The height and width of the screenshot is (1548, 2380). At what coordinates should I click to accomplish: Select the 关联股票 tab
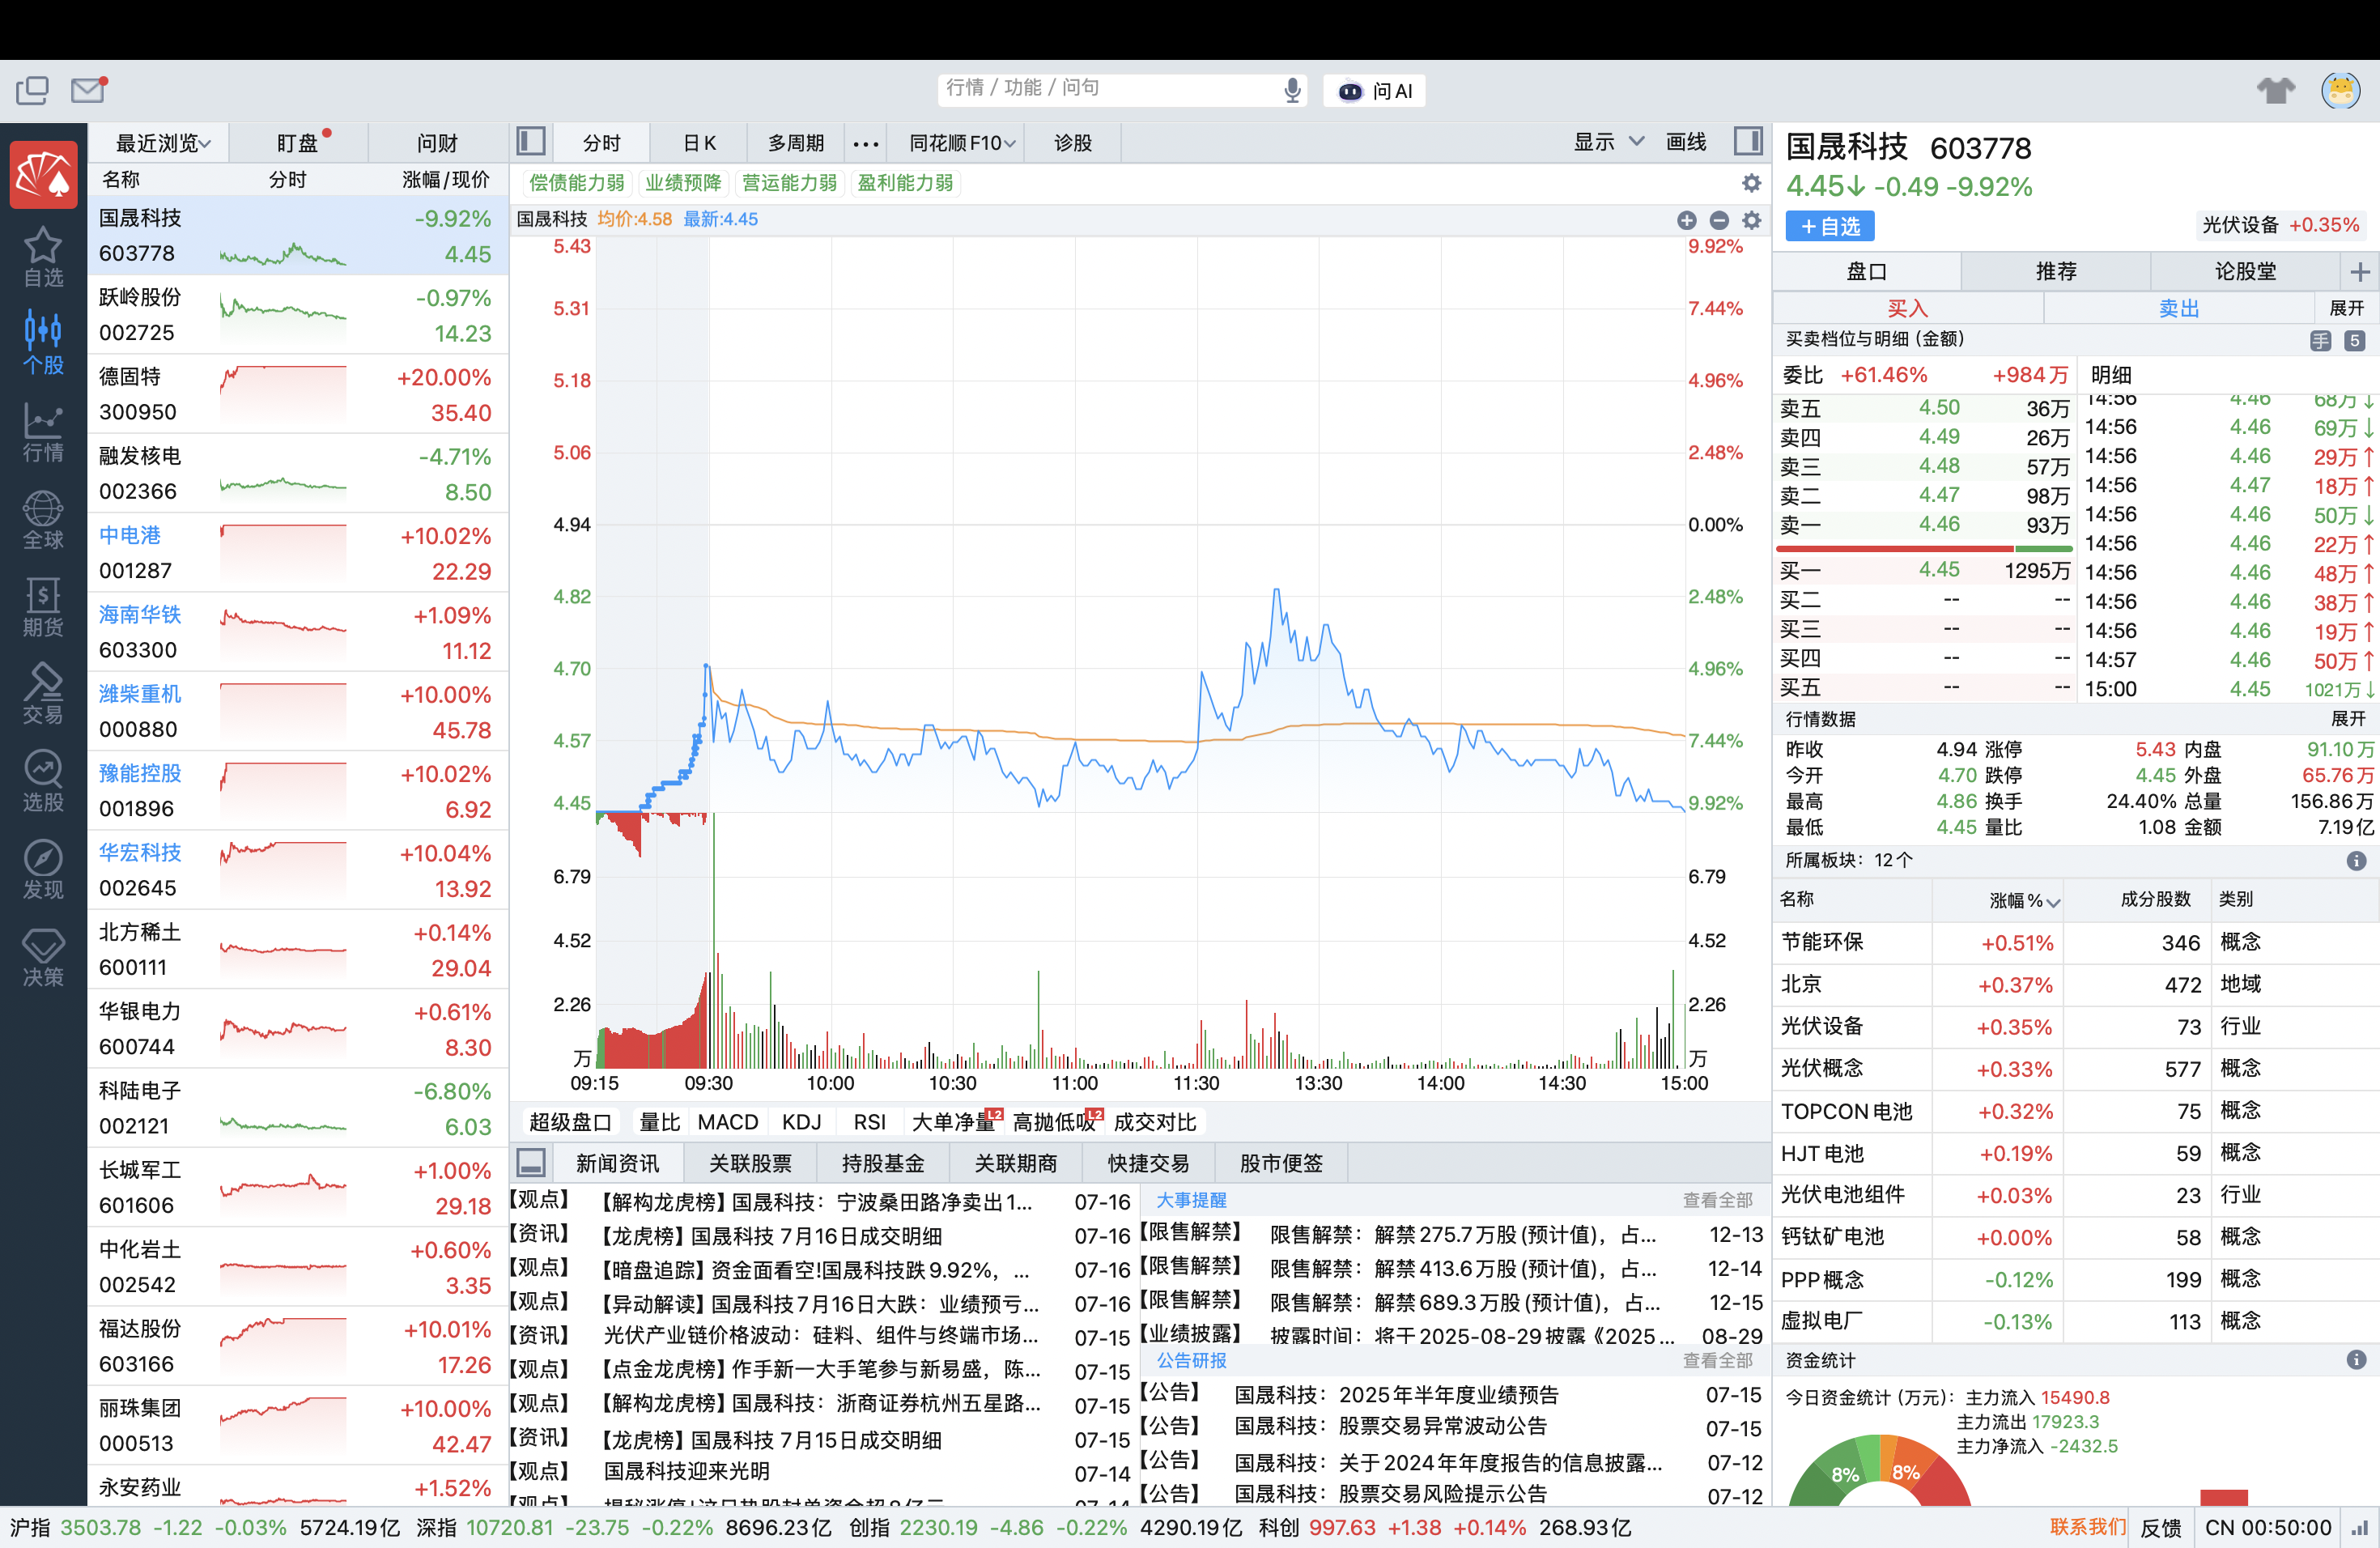point(749,1163)
